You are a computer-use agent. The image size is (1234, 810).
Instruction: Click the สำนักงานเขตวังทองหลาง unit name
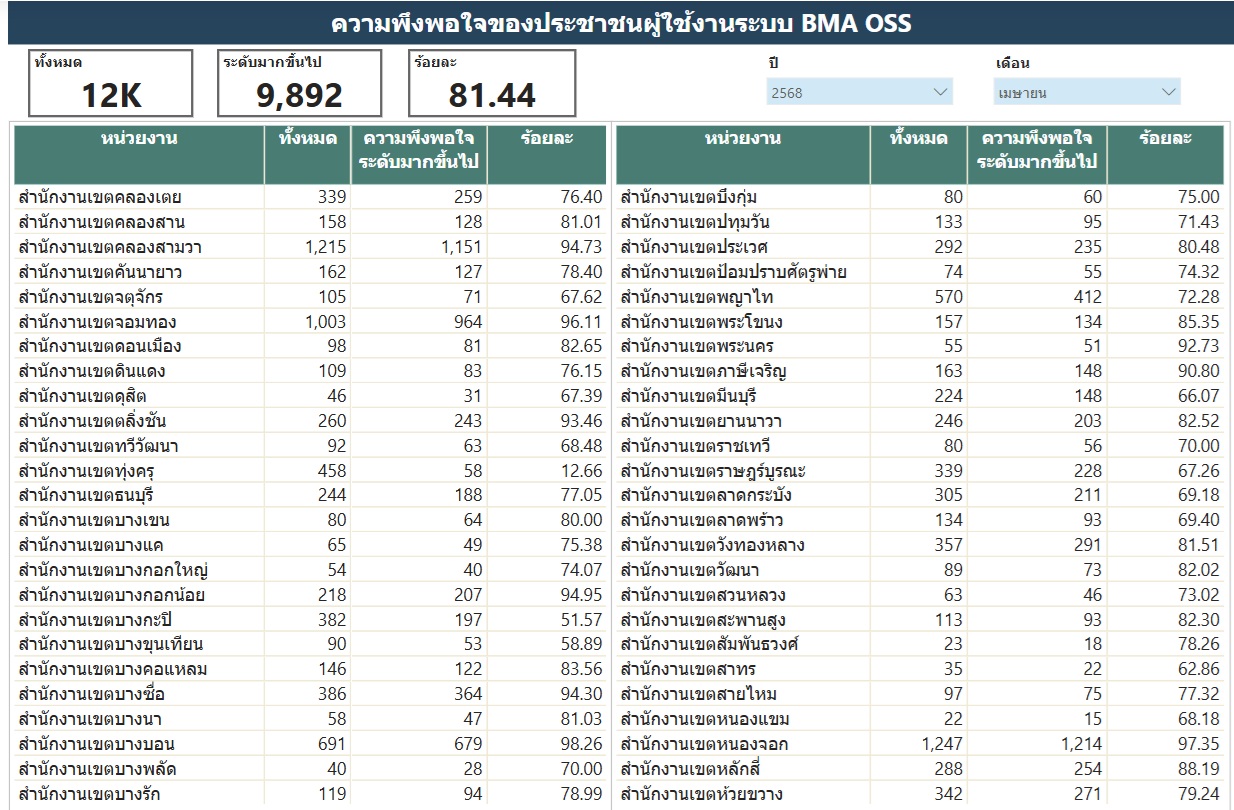pos(712,545)
